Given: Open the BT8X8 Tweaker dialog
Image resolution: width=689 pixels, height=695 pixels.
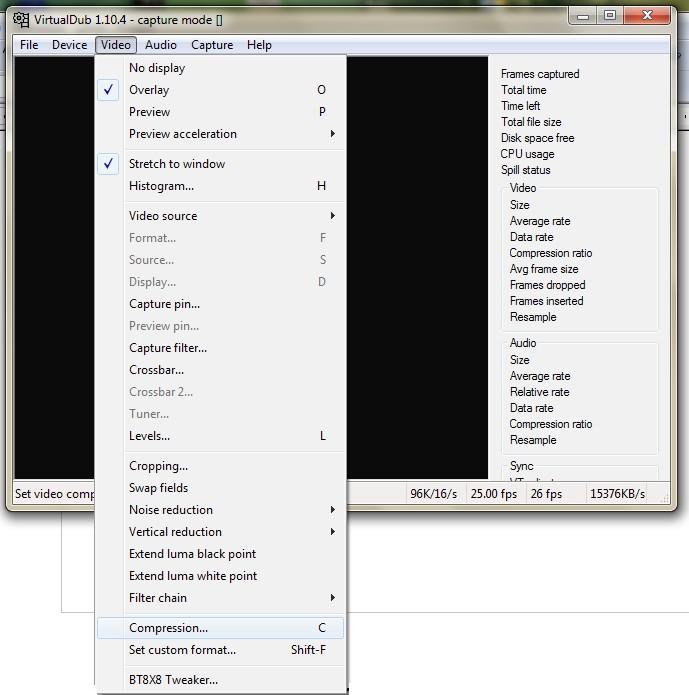Looking at the screenshot, I should (220, 680).
